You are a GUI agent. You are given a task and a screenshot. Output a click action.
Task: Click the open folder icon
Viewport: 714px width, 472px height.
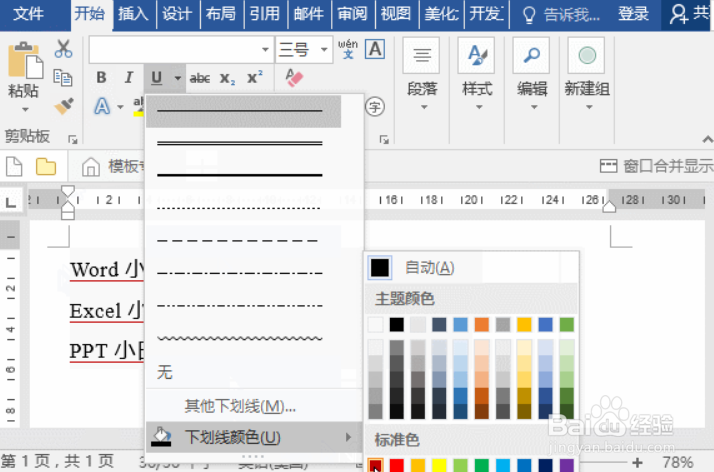tap(46, 167)
